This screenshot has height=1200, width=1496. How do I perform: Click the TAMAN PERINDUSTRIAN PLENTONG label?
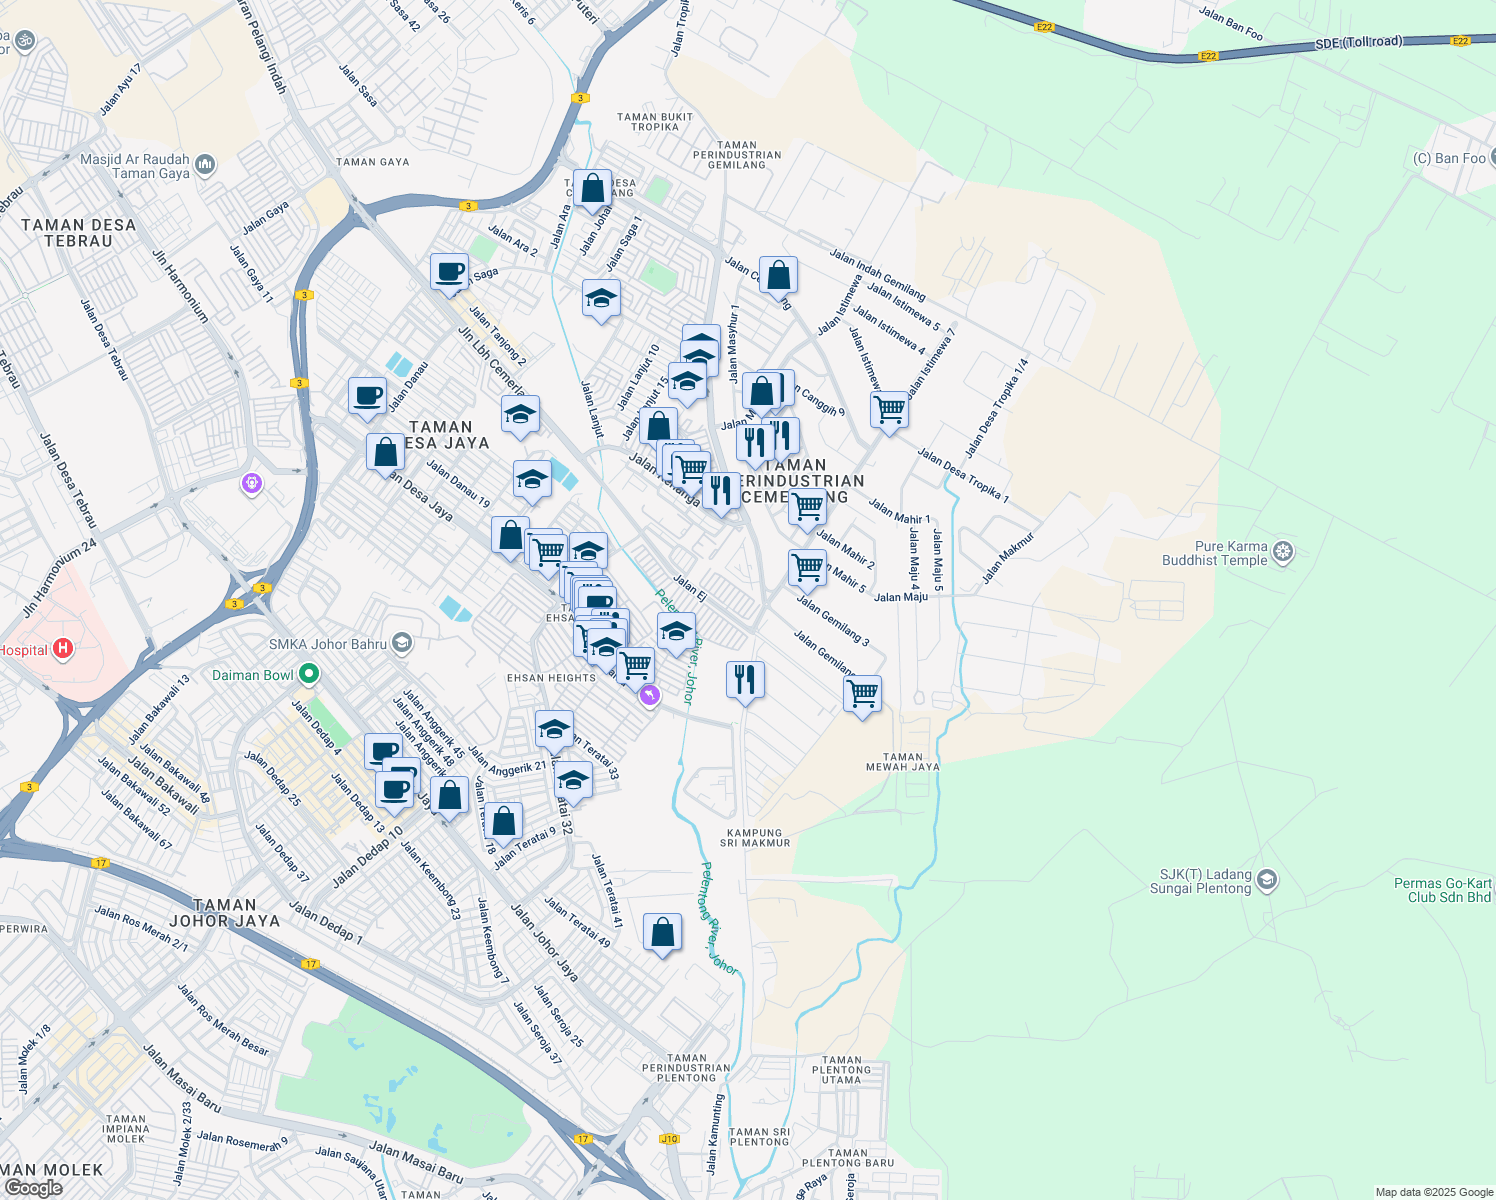pos(687,1068)
